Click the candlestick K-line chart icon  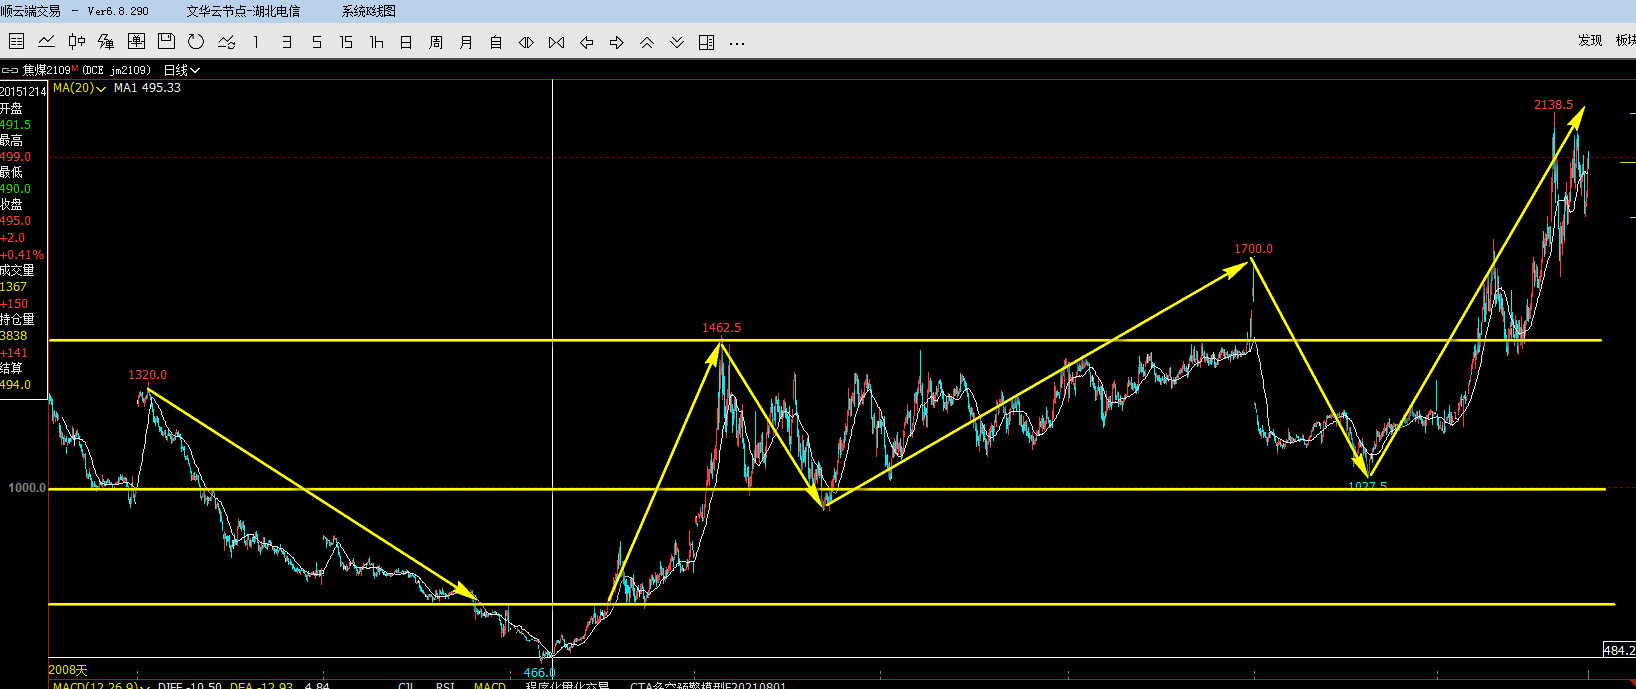pos(76,42)
